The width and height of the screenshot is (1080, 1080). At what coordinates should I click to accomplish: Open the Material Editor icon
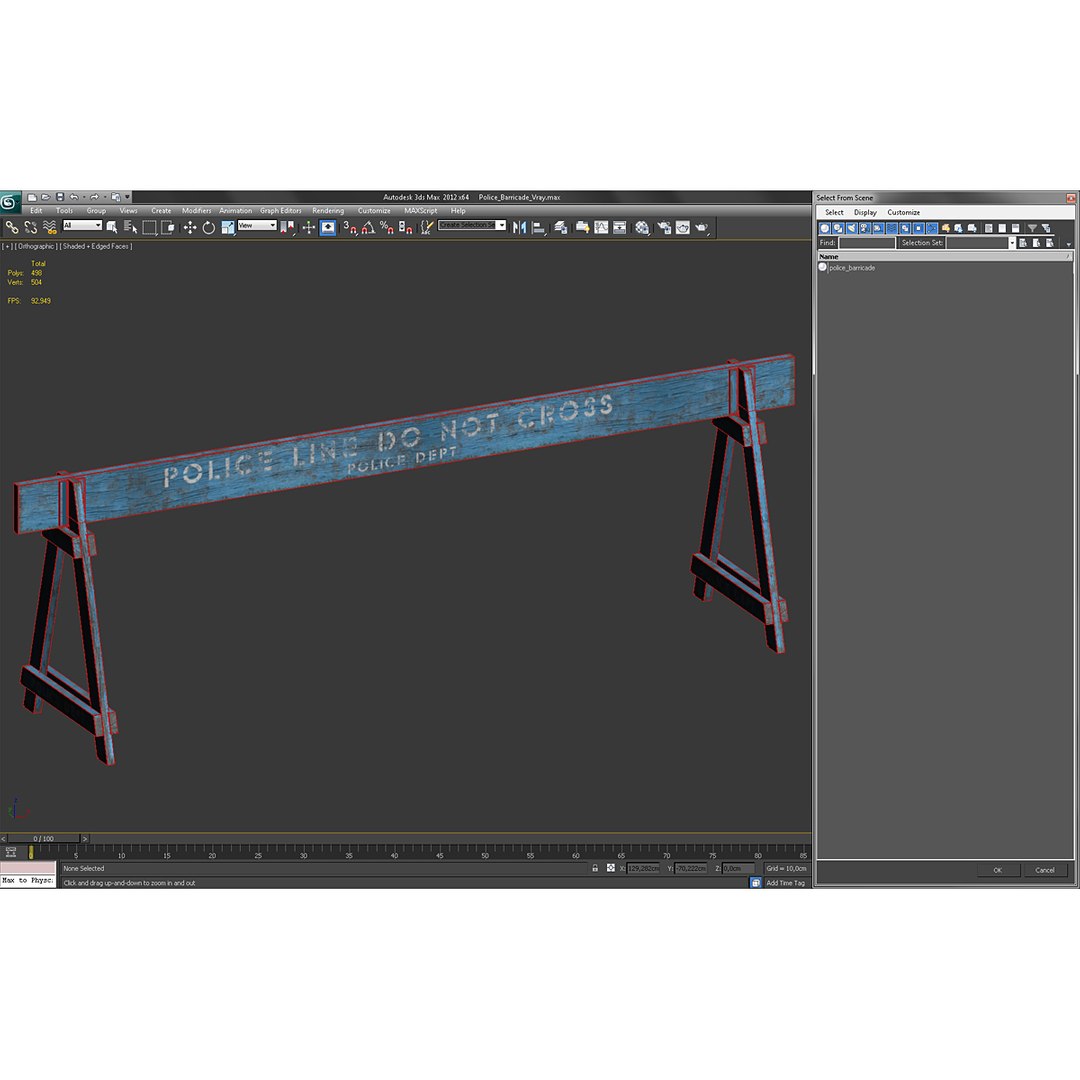(642, 227)
